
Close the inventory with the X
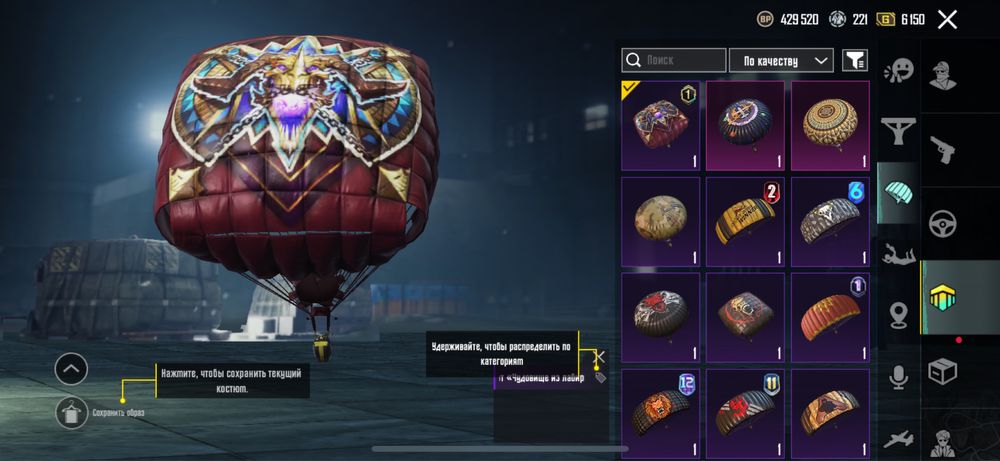click(947, 20)
